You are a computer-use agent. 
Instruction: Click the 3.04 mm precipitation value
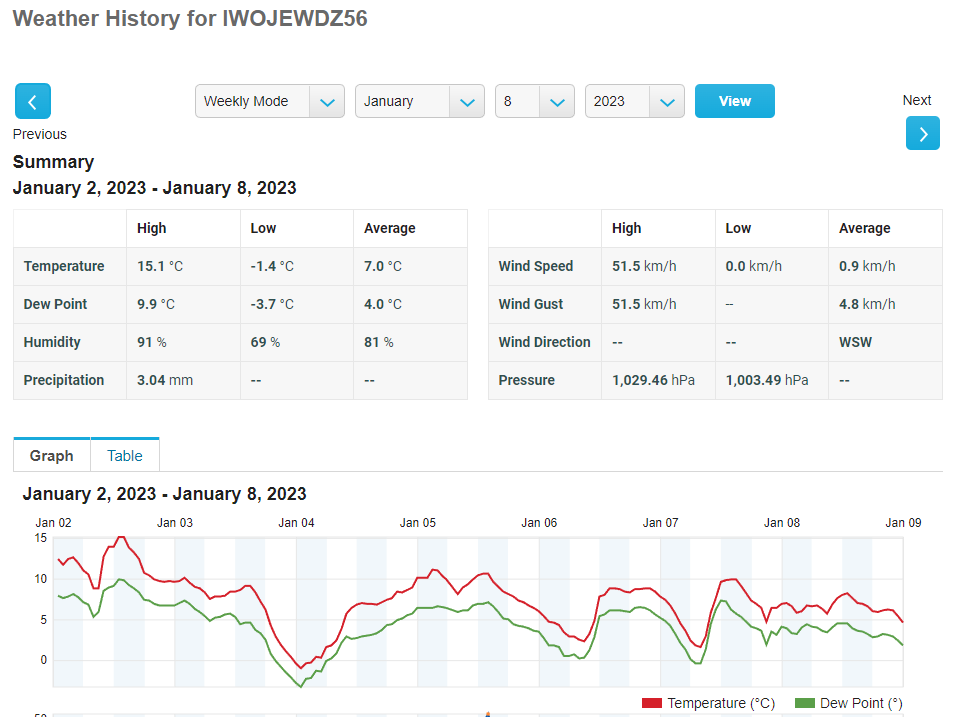pyautogui.click(x=165, y=380)
